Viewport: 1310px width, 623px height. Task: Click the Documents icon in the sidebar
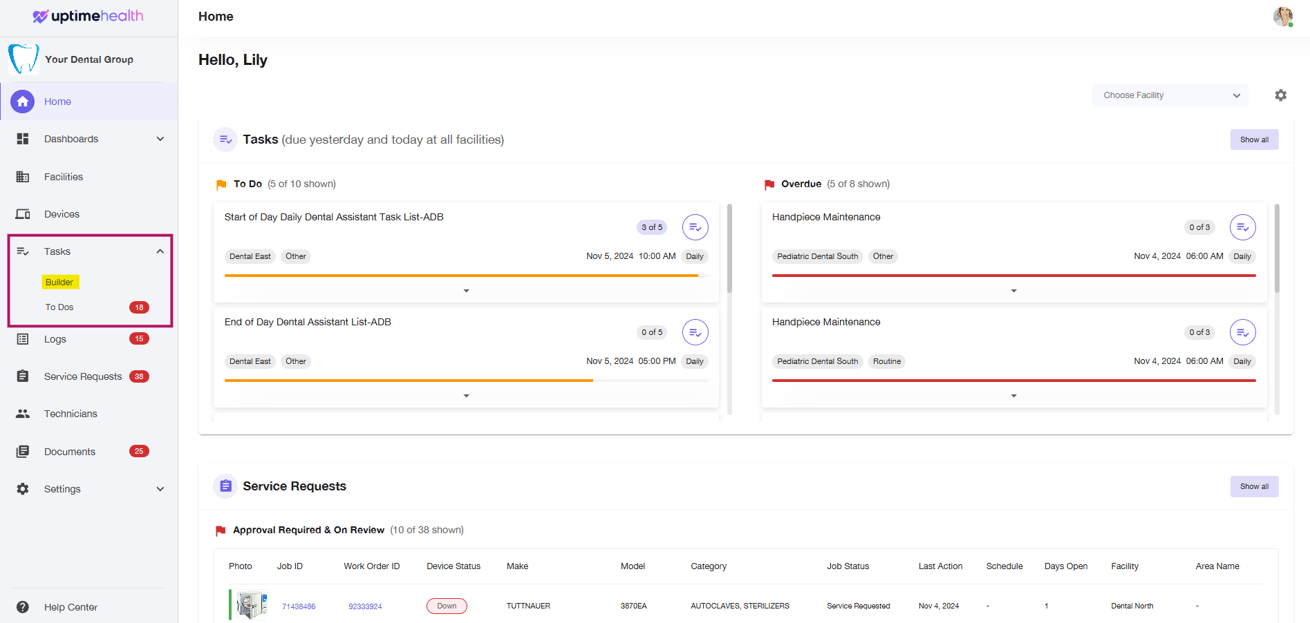pos(22,451)
